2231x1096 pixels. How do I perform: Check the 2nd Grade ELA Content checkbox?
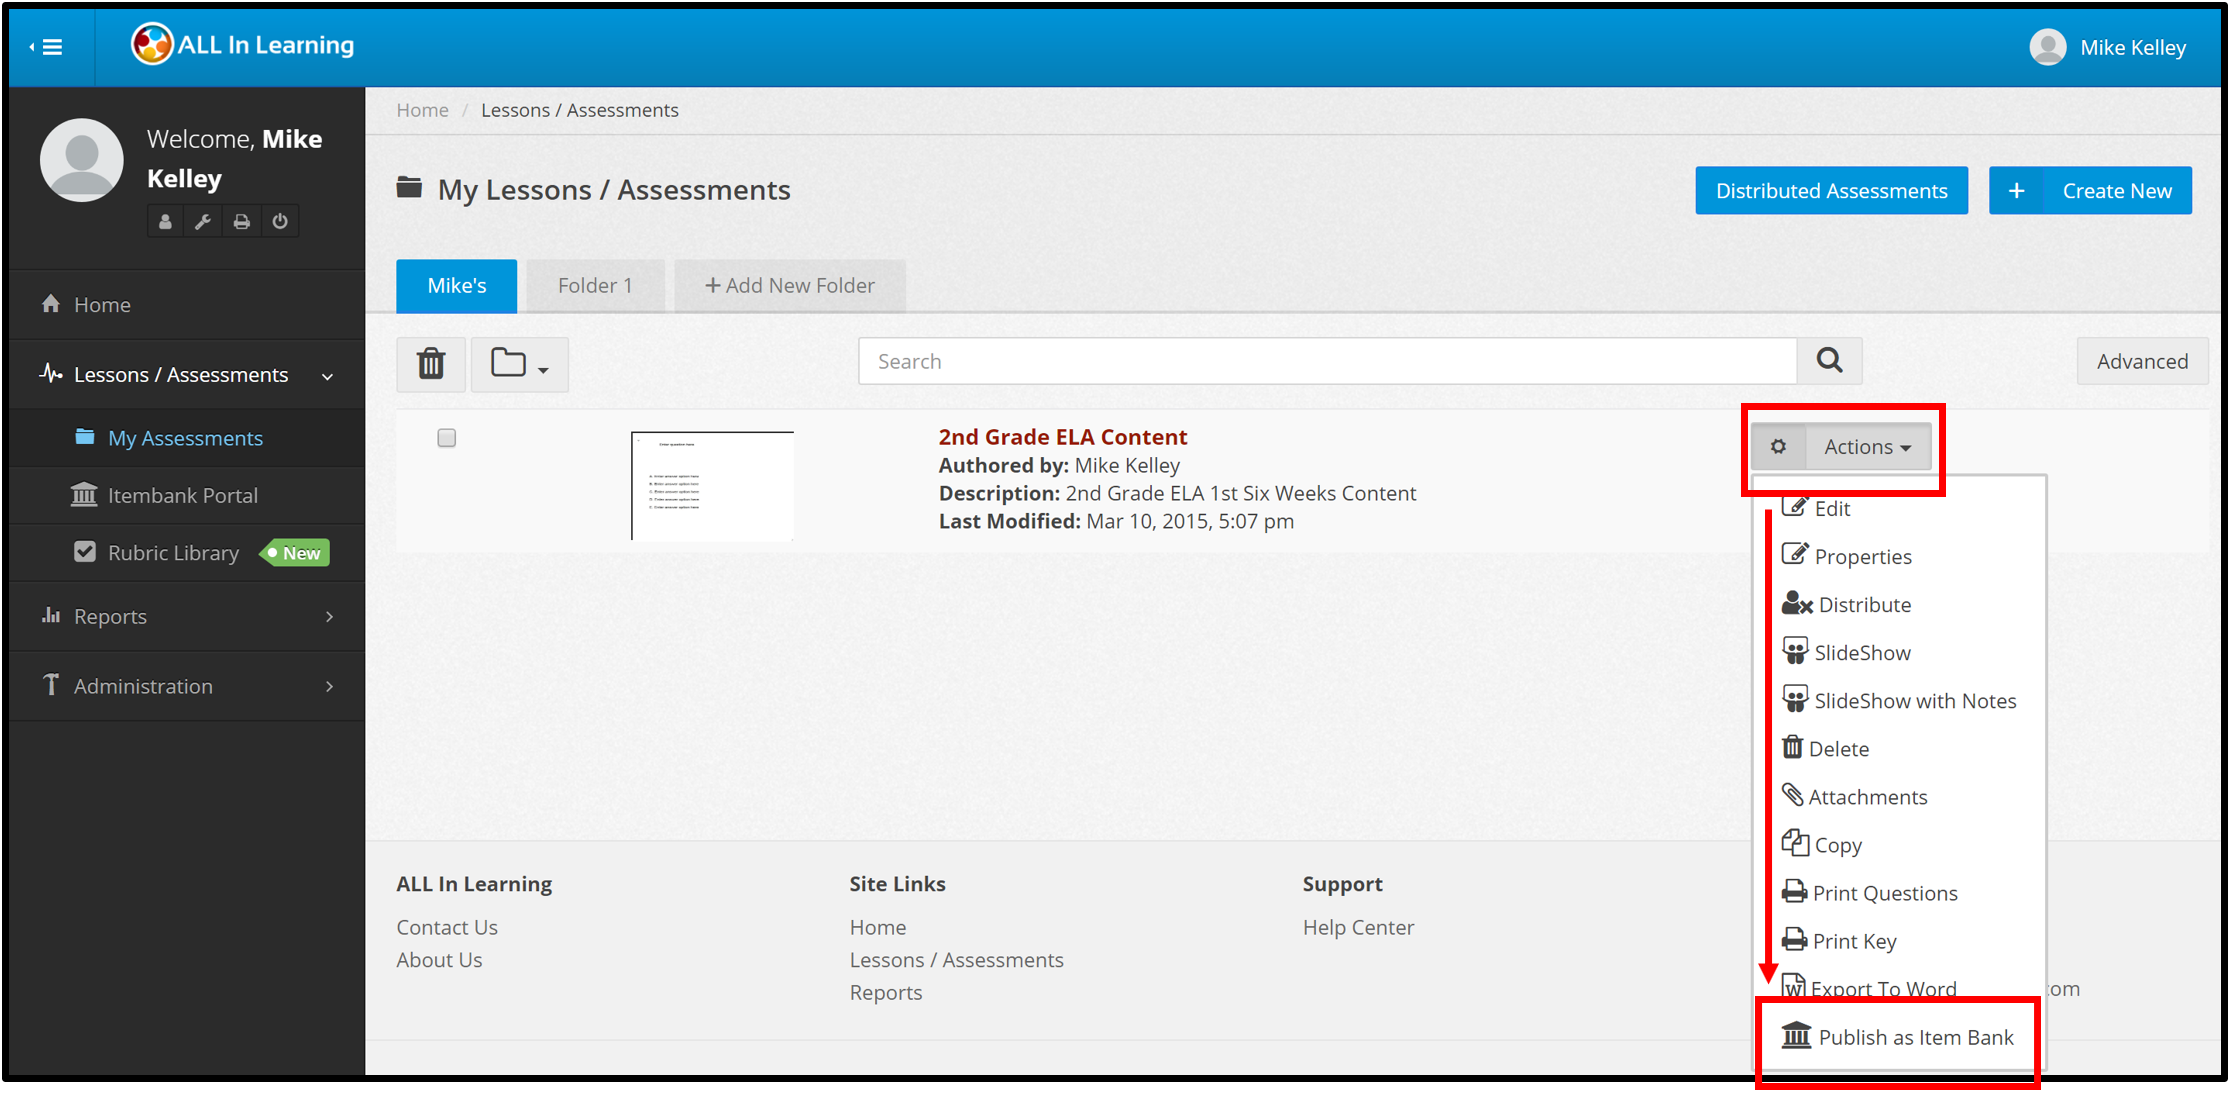(x=447, y=438)
